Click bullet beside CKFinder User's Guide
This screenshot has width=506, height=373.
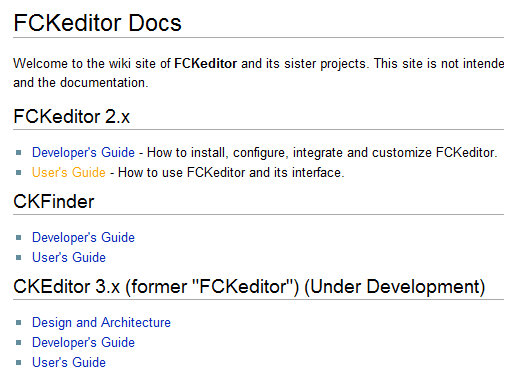point(19,258)
